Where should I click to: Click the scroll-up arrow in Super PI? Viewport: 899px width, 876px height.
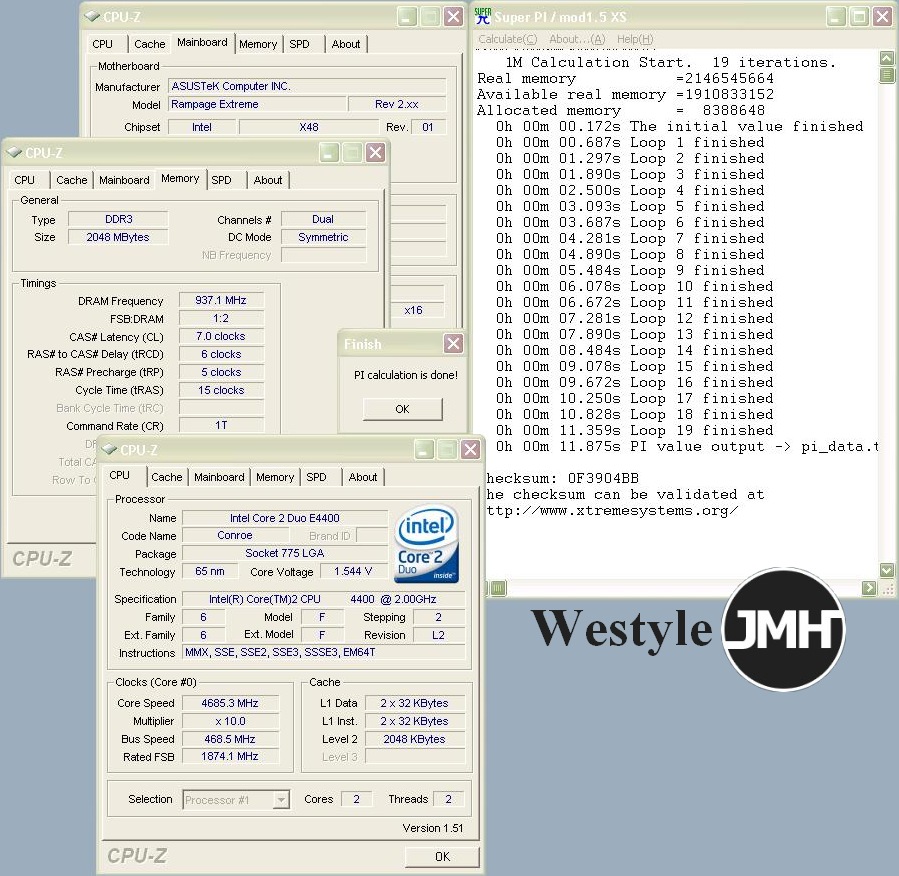tap(886, 58)
